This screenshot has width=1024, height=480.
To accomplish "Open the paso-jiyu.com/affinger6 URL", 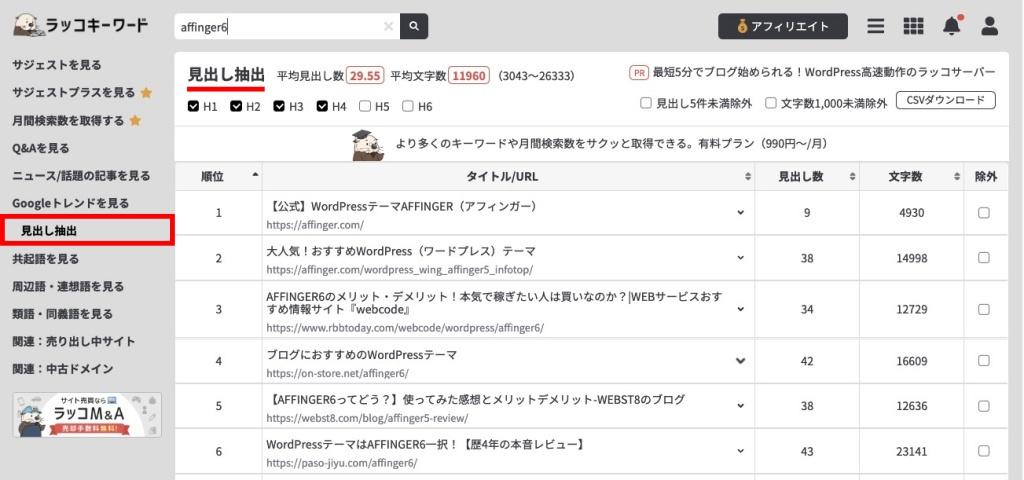I will click(x=342, y=463).
